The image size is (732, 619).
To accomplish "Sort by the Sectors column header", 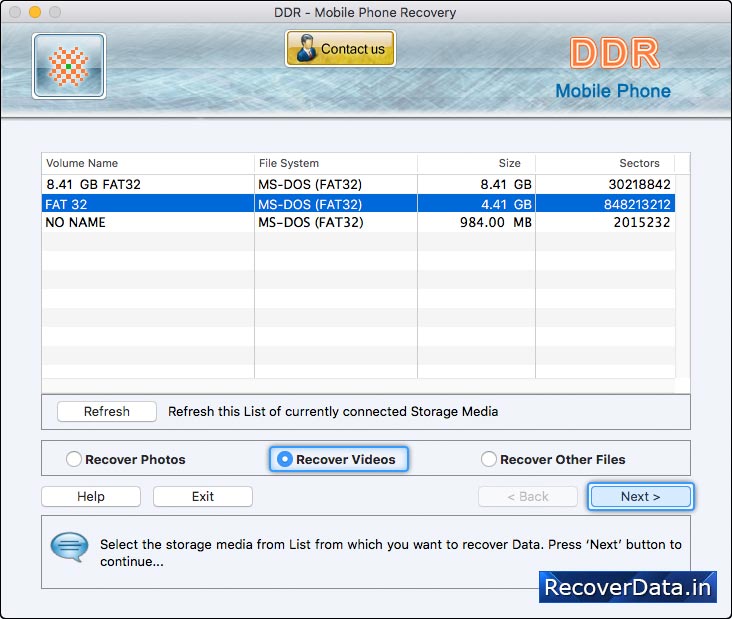I will tap(605, 163).
